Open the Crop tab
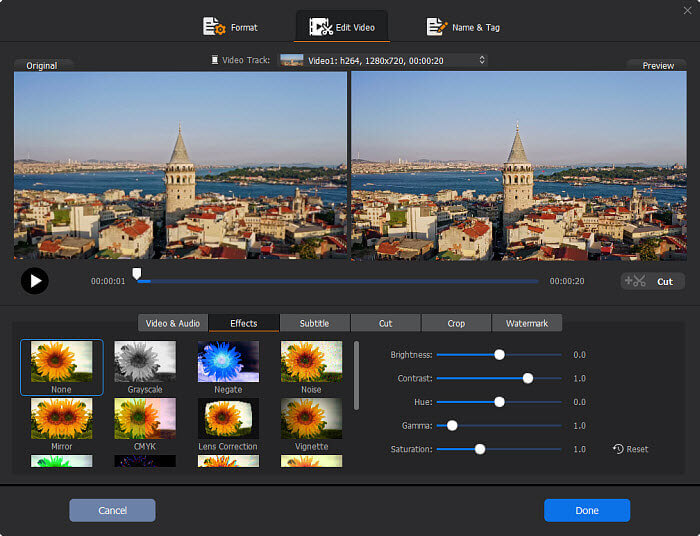This screenshot has height=536, width=700. (456, 323)
